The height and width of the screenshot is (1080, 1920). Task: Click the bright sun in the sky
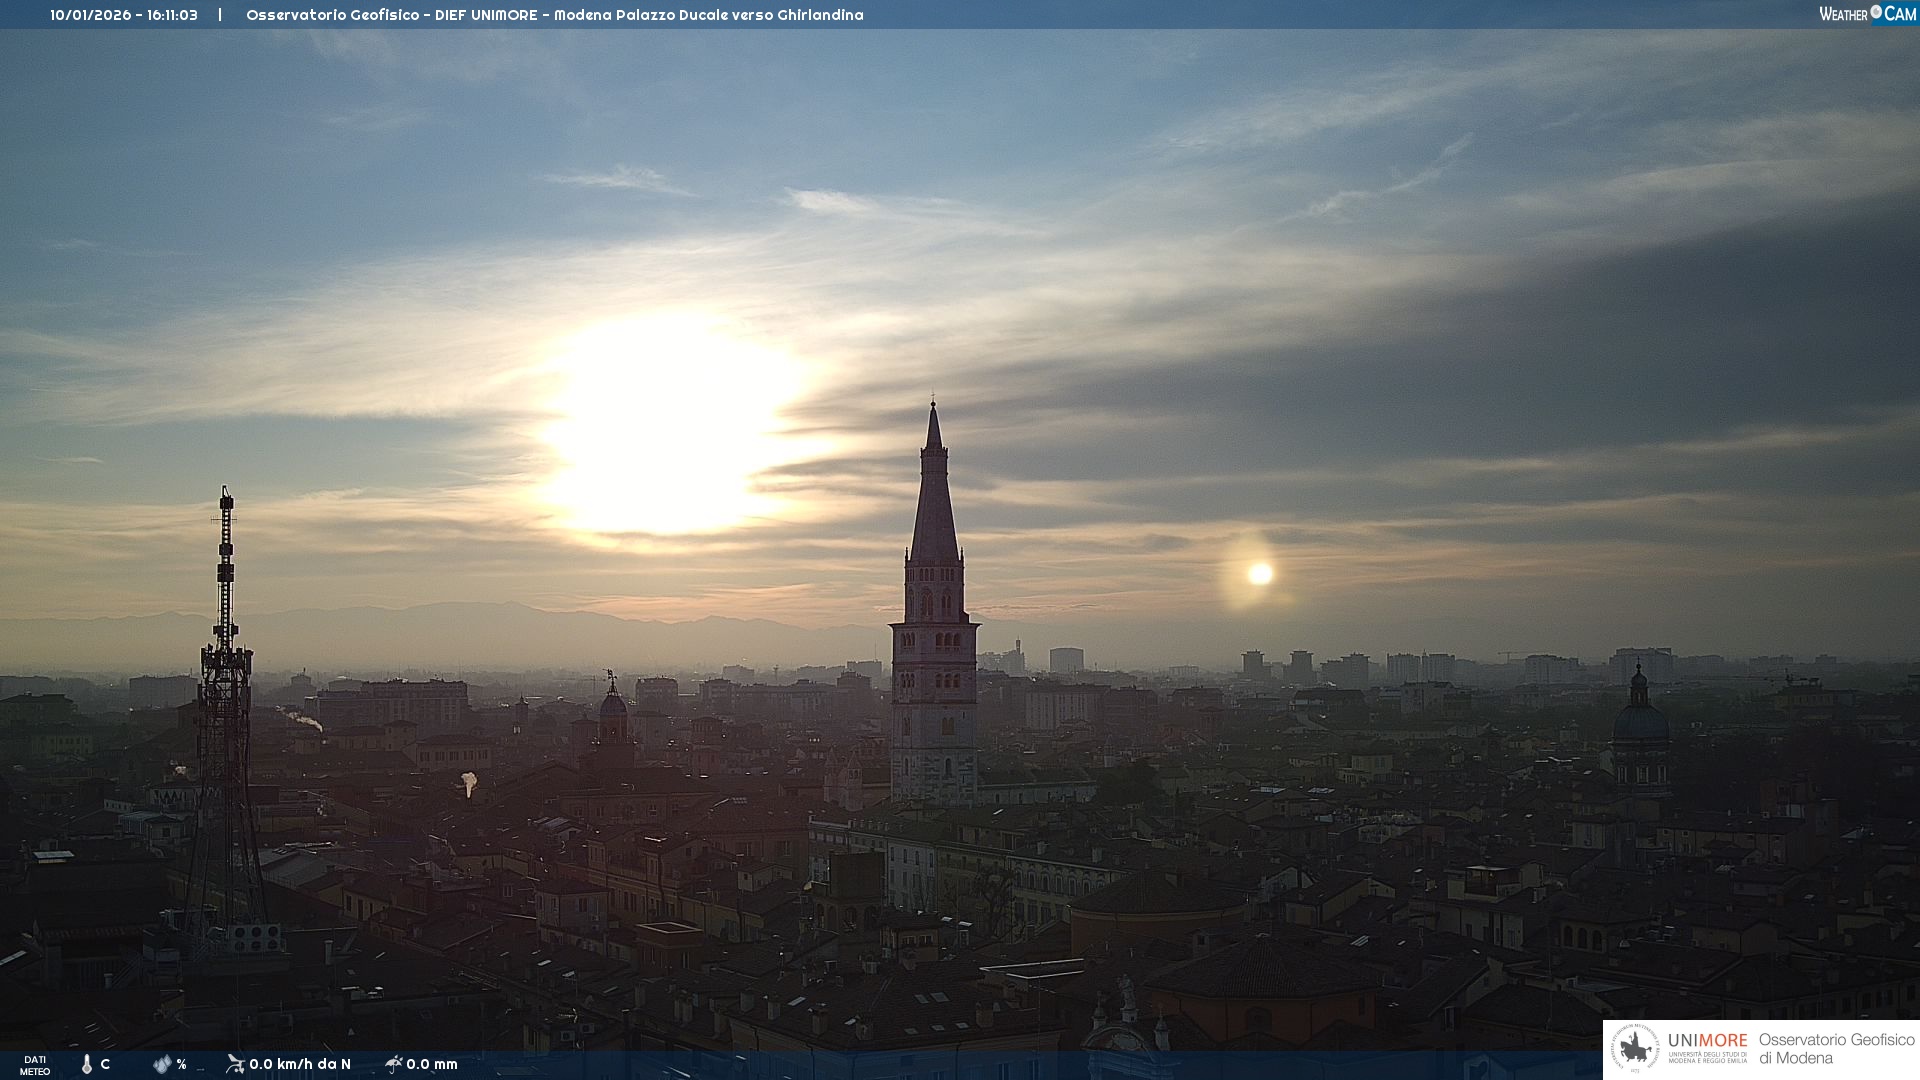665,425
